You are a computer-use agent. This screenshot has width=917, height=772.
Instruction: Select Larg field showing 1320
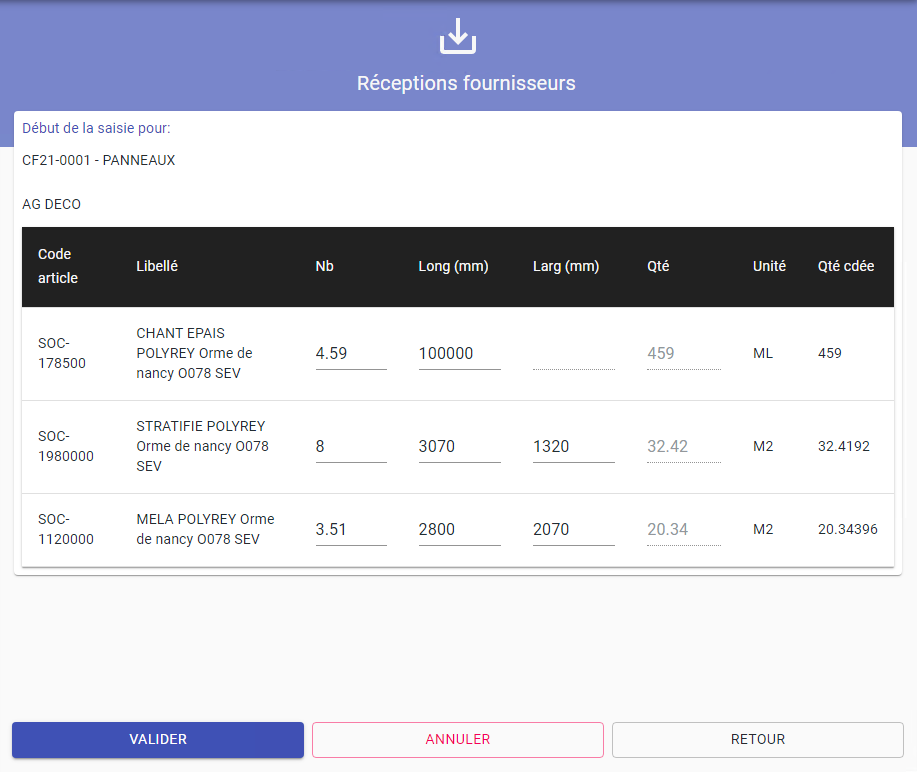tap(573, 447)
